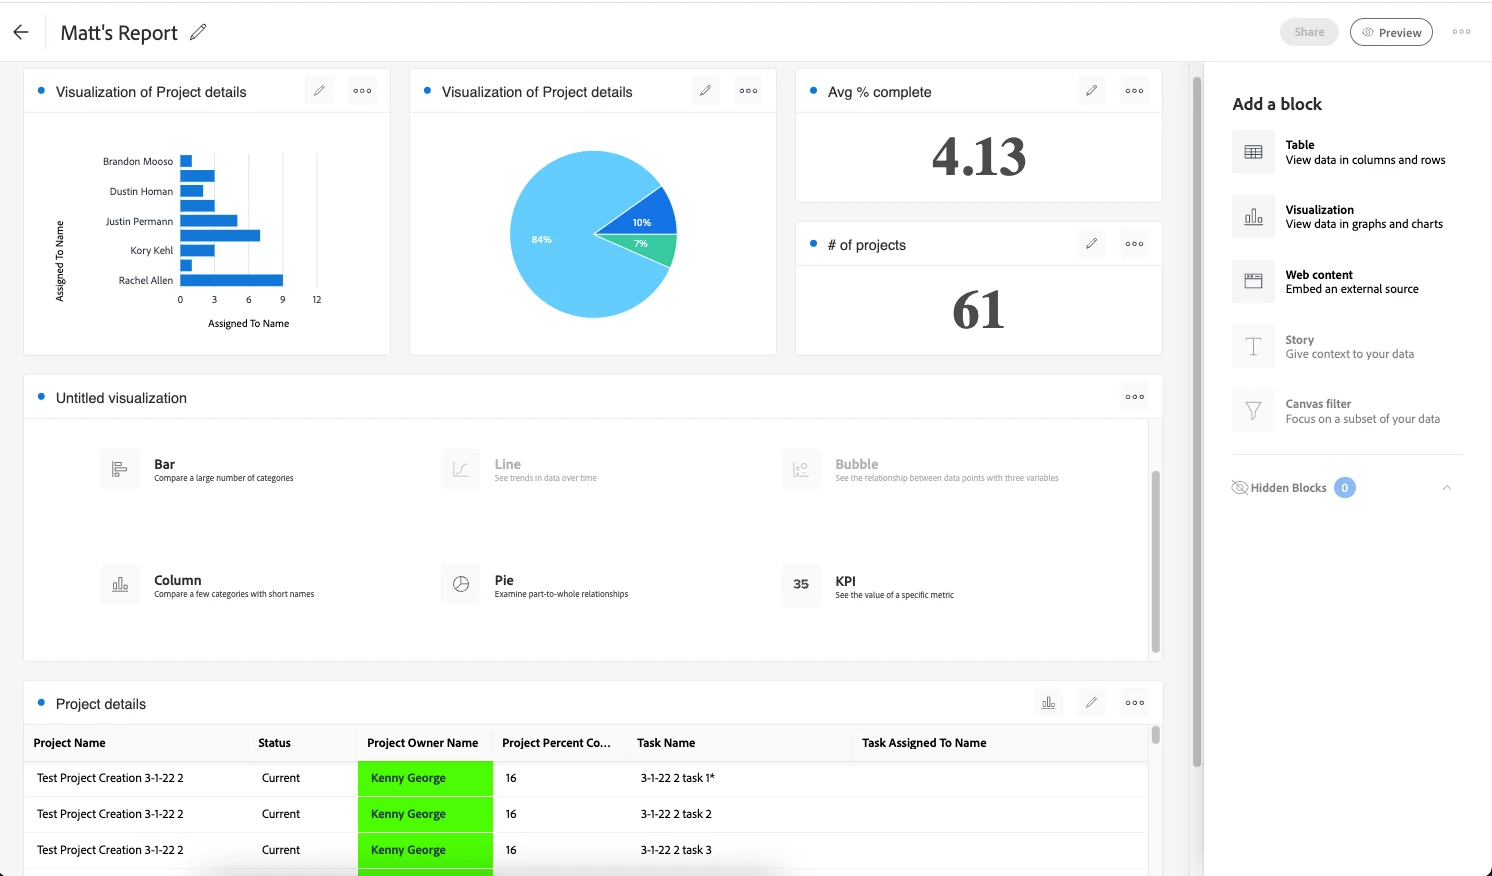This screenshot has height=876, width=1492.
Task: Open more options for Project details block
Action: [x=1134, y=703]
